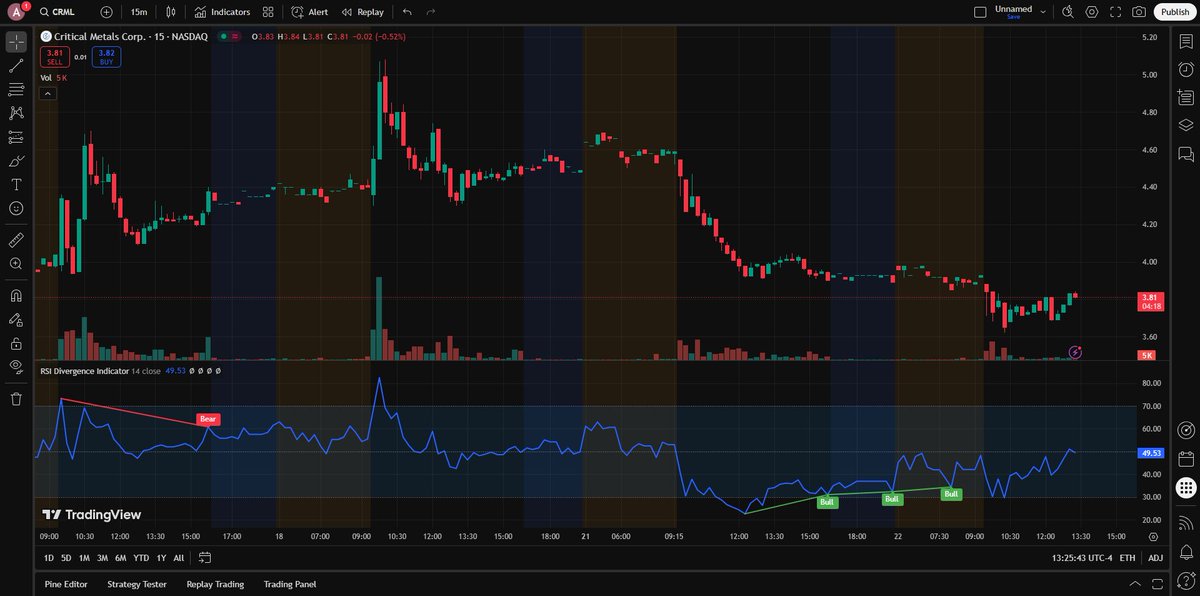Open the Go to date calendar
Image resolution: width=1200 pixels, height=596 pixels.
tap(204, 558)
